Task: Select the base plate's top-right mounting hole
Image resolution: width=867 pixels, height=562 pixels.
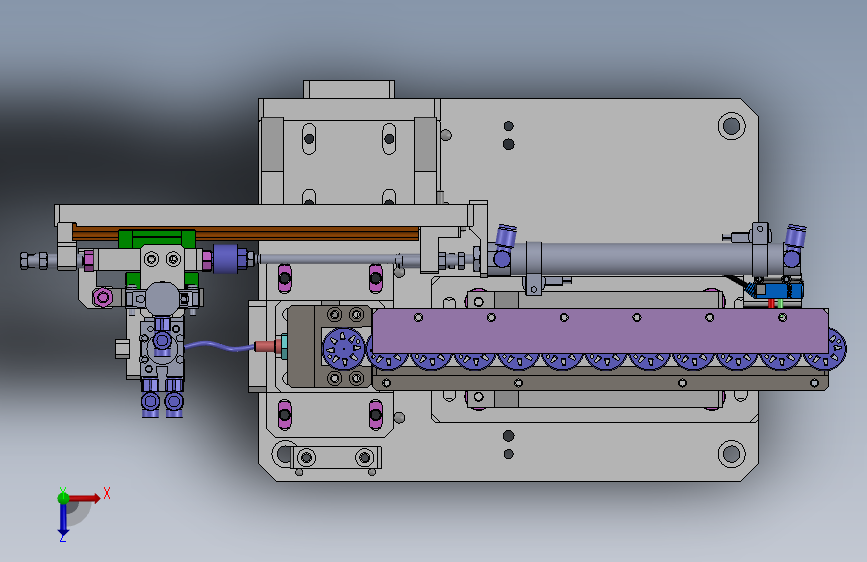Action: 732,126
